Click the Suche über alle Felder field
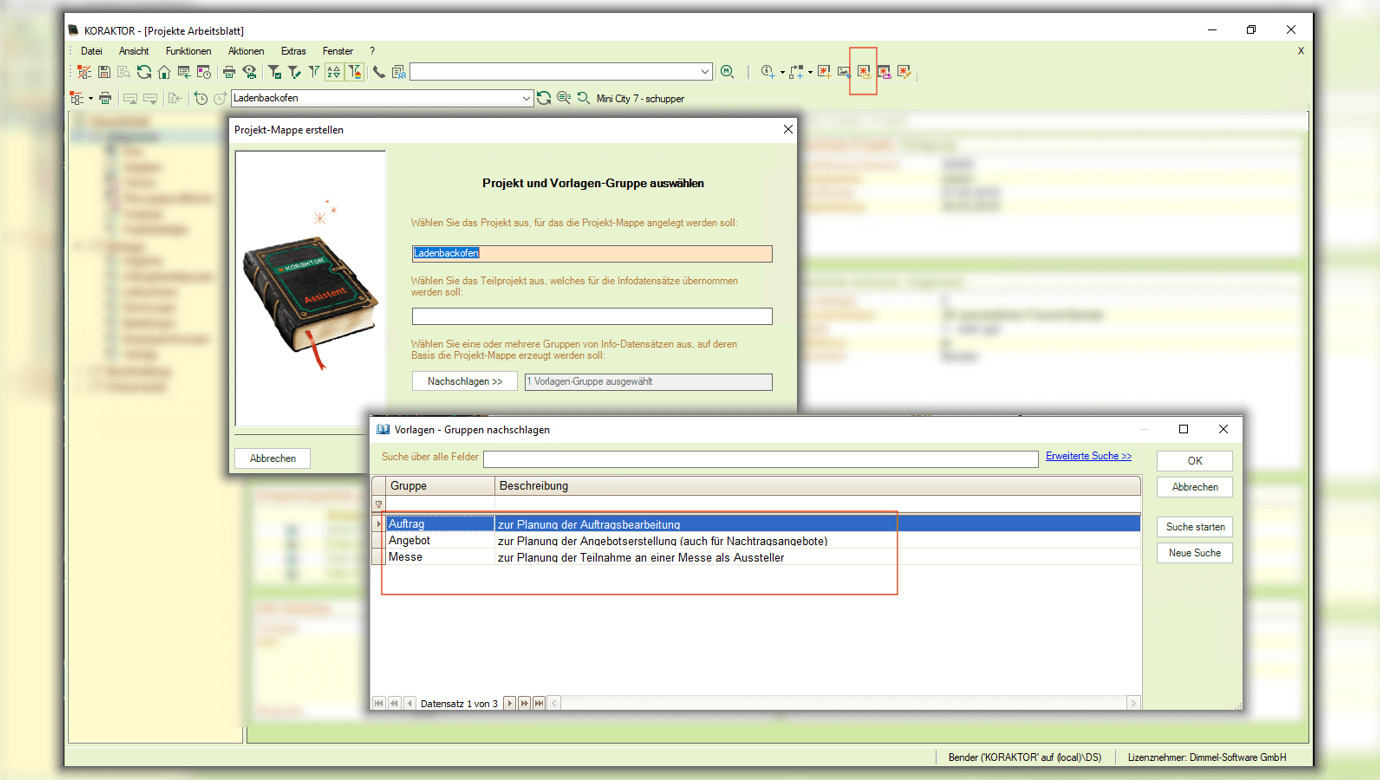The width and height of the screenshot is (1380, 780). click(760, 459)
